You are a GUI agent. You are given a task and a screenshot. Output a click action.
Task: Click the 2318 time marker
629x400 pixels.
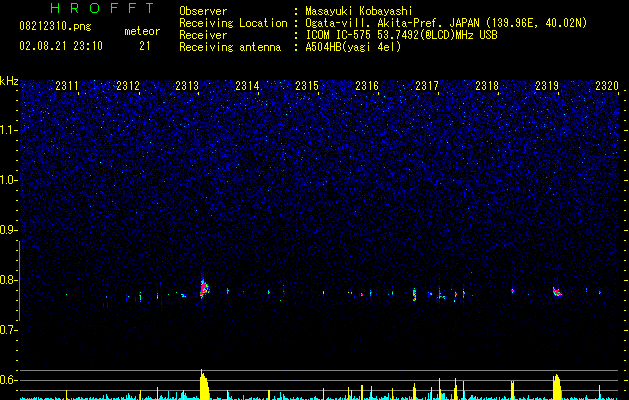tap(487, 86)
